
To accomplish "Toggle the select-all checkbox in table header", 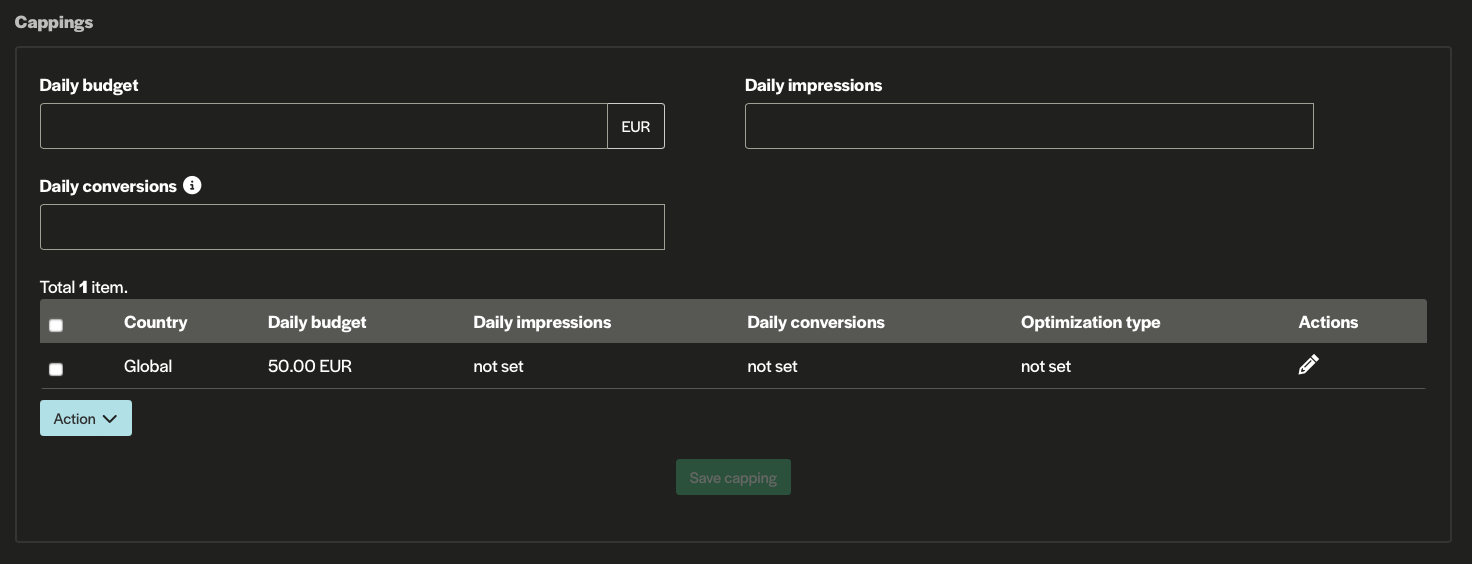I will tap(56, 325).
